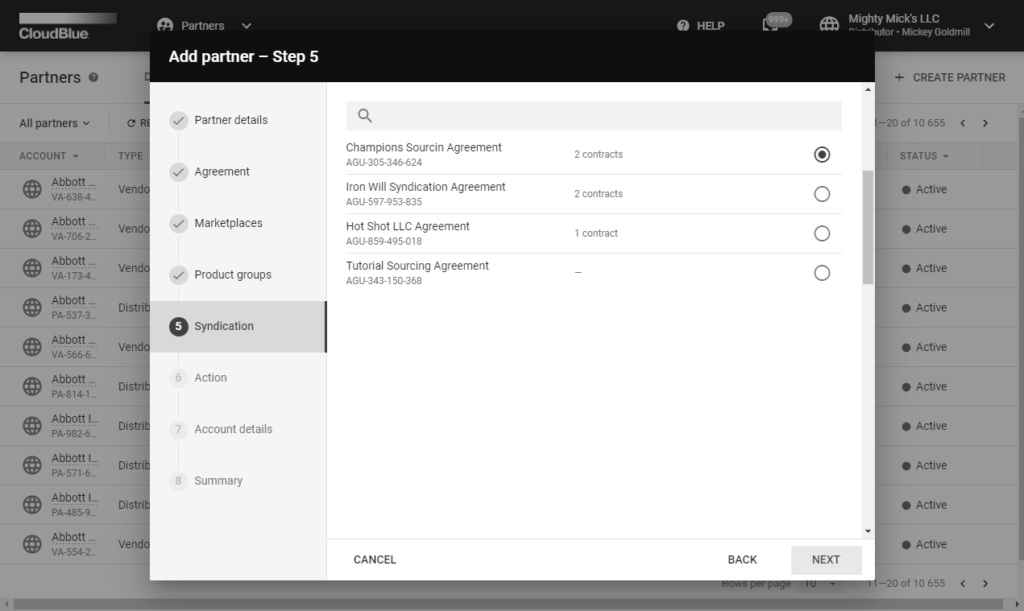
Task: Open the All partners filter dropdown
Action: pos(52,122)
